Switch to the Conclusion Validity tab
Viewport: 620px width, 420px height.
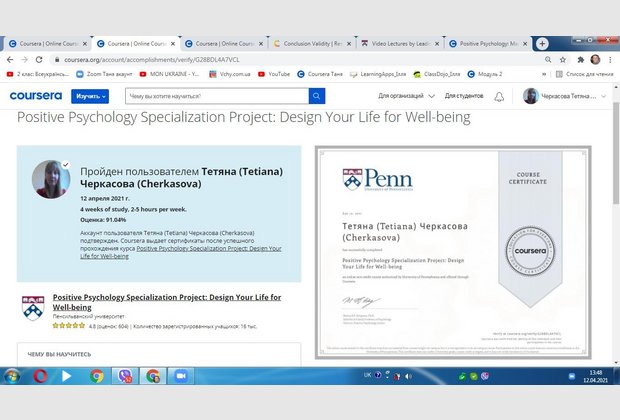[310, 44]
